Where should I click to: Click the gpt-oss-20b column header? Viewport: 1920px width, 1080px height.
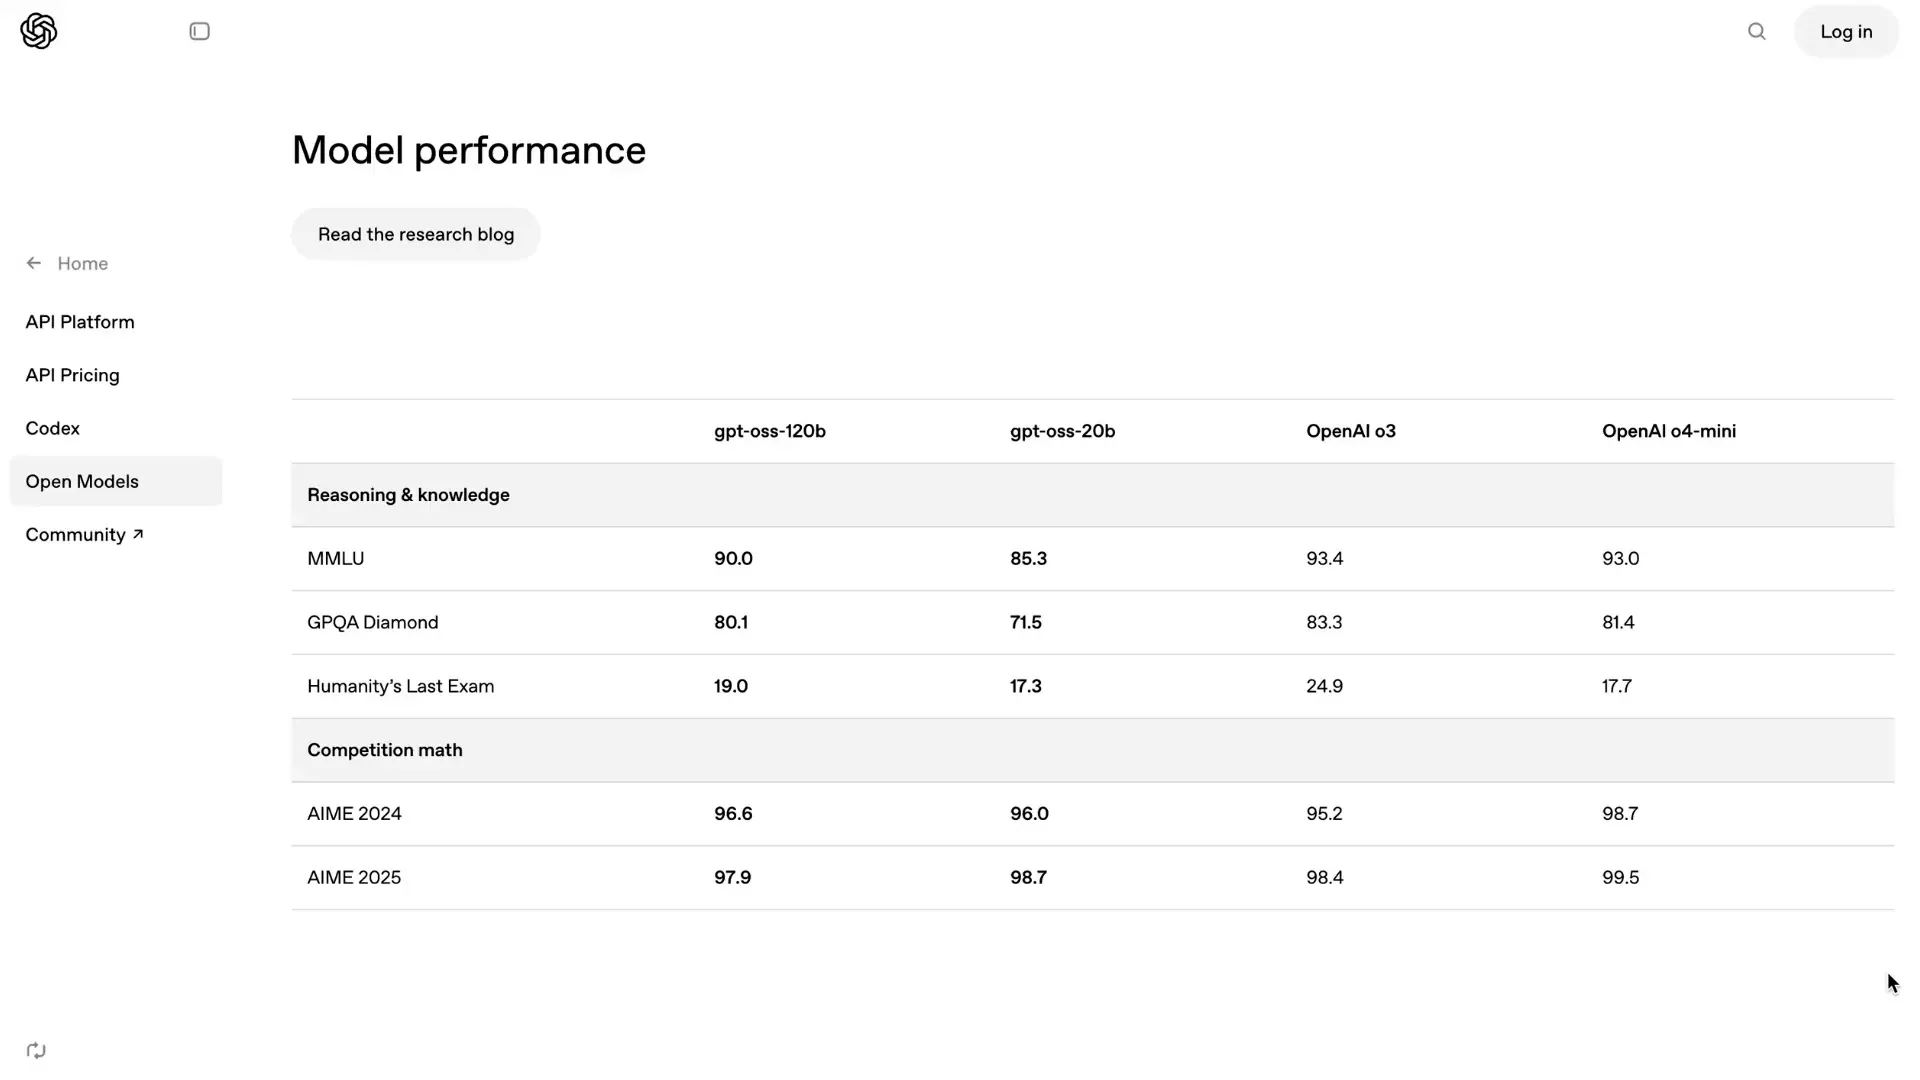(x=1062, y=431)
